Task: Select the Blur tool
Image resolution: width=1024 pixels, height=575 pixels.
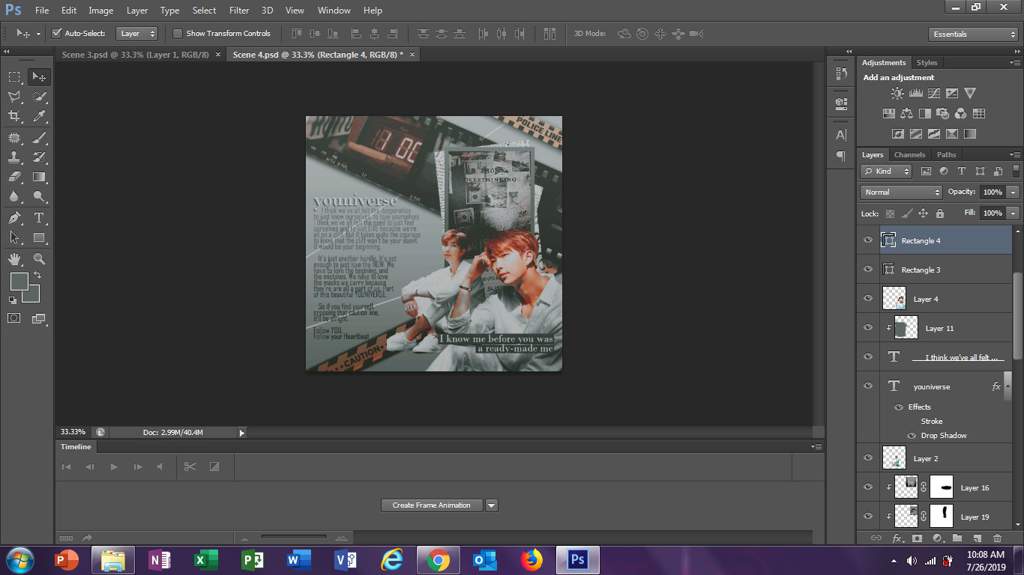Action: click(14, 196)
